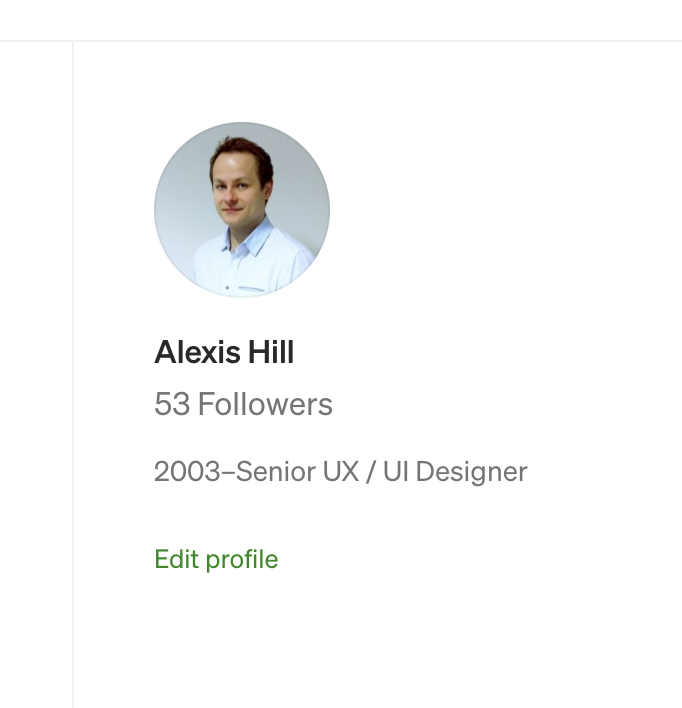Click the Alexis Hill profile avatar
The image size is (682, 708).
[241, 210]
